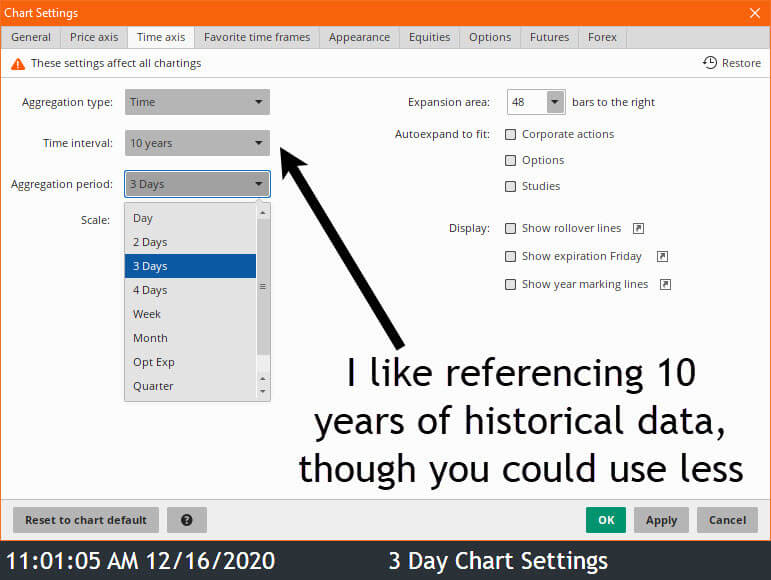Expand the Time interval dropdown
The width and height of the screenshot is (771, 580).
[197, 143]
